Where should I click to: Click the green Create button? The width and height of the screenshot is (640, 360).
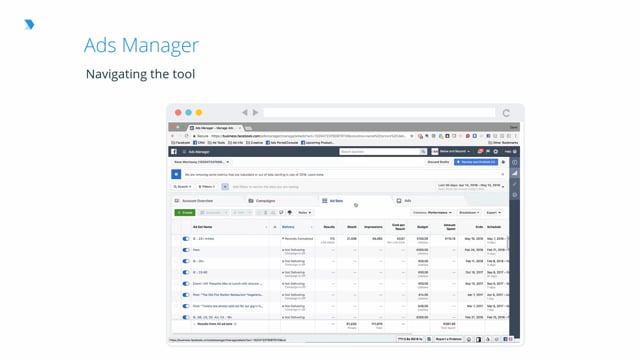pyautogui.click(x=185, y=213)
